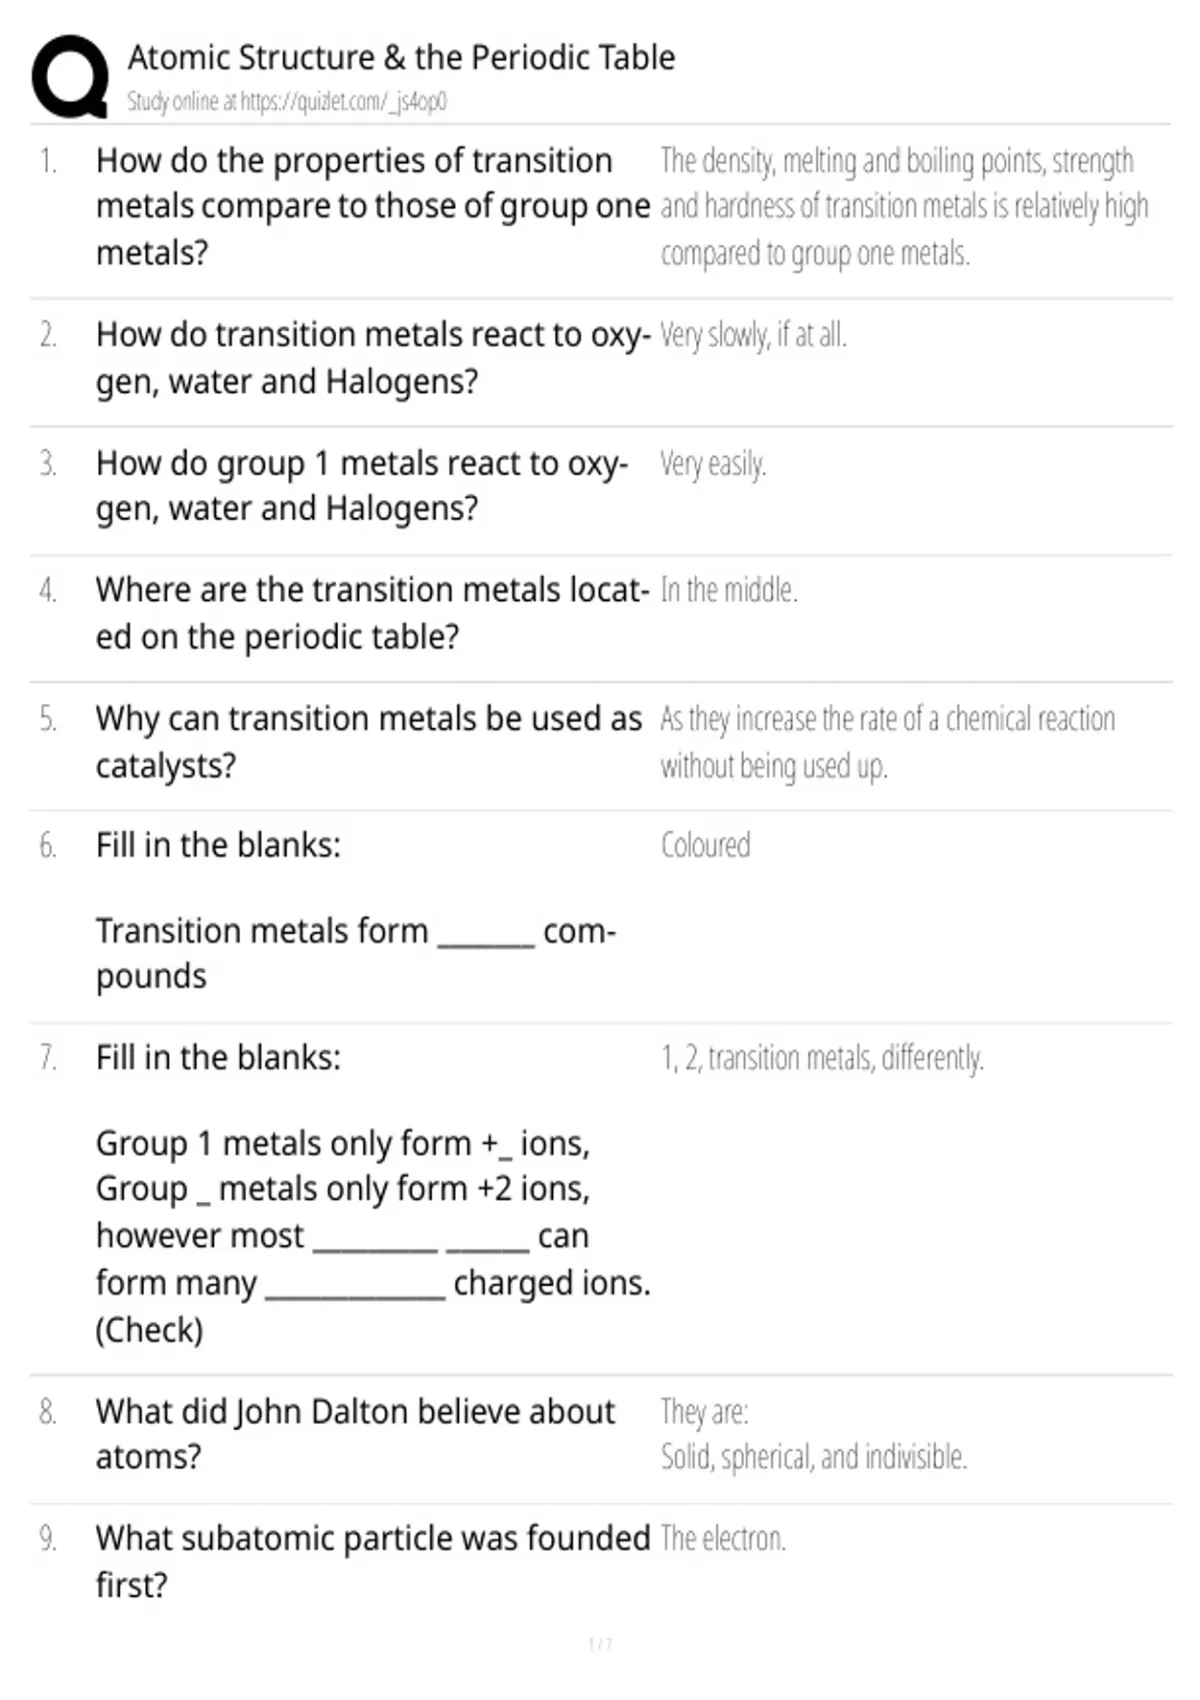The height and width of the screenshot is (1700, 1200).
Task: Click the Atomic Structure & the Periodic Table title
Action: point(401,57)
